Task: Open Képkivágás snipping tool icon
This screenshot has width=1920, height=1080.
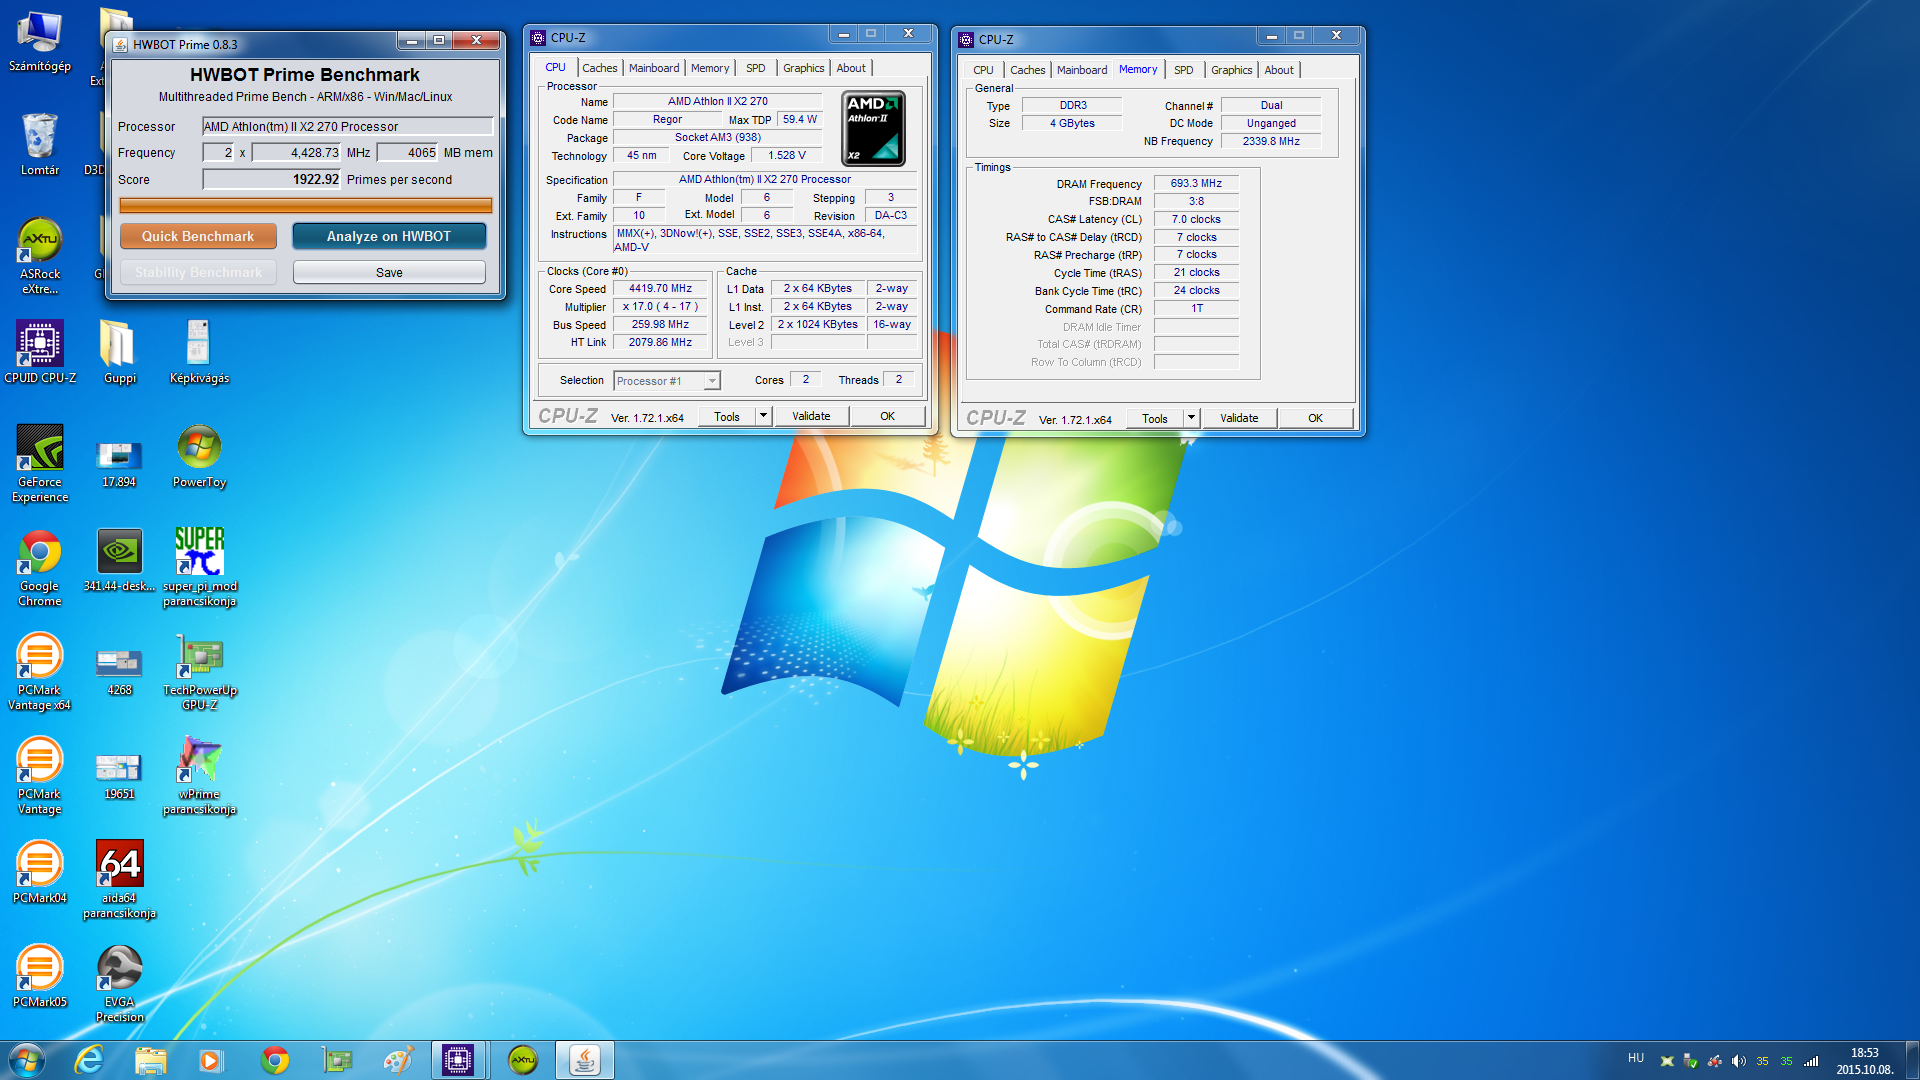Action: pos(199,351)
